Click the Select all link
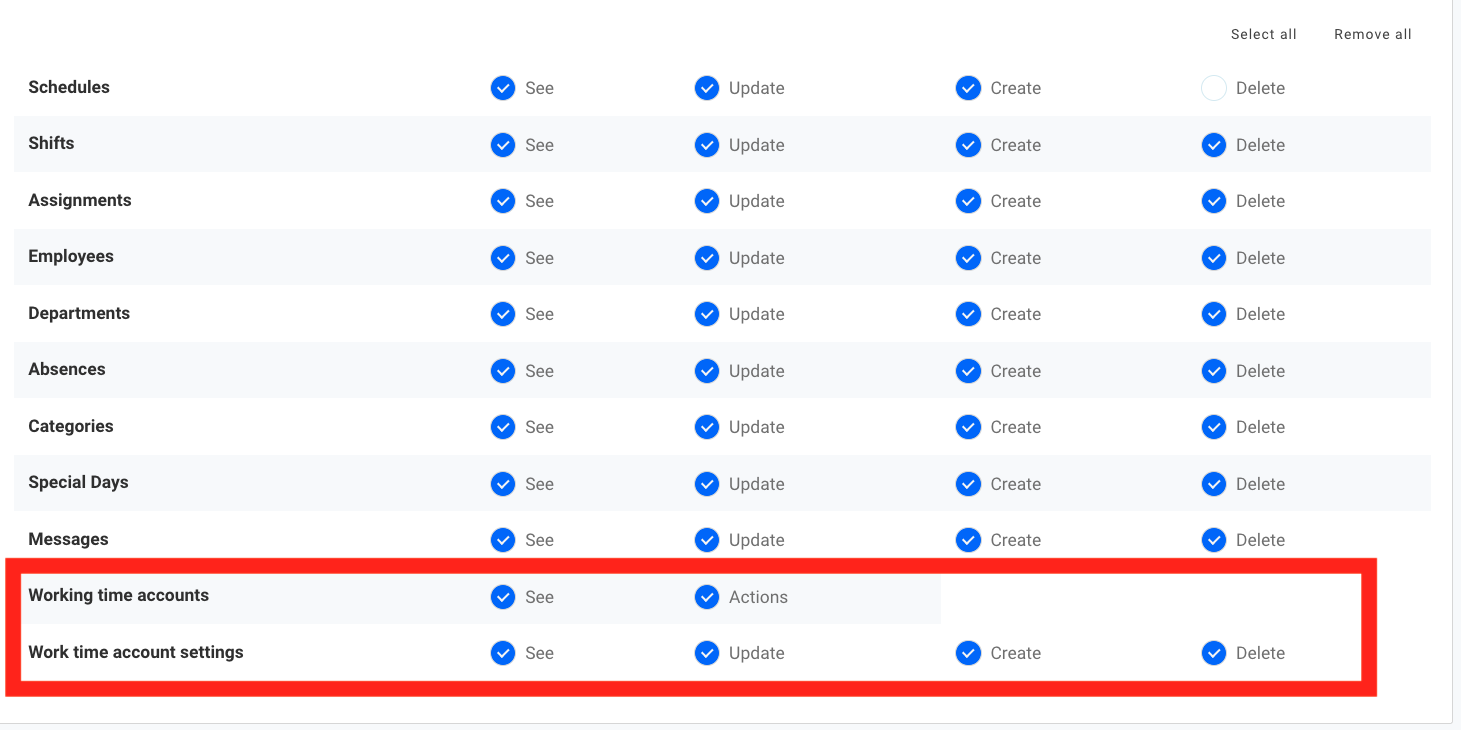1461x730 pixels. (1263, 34)
